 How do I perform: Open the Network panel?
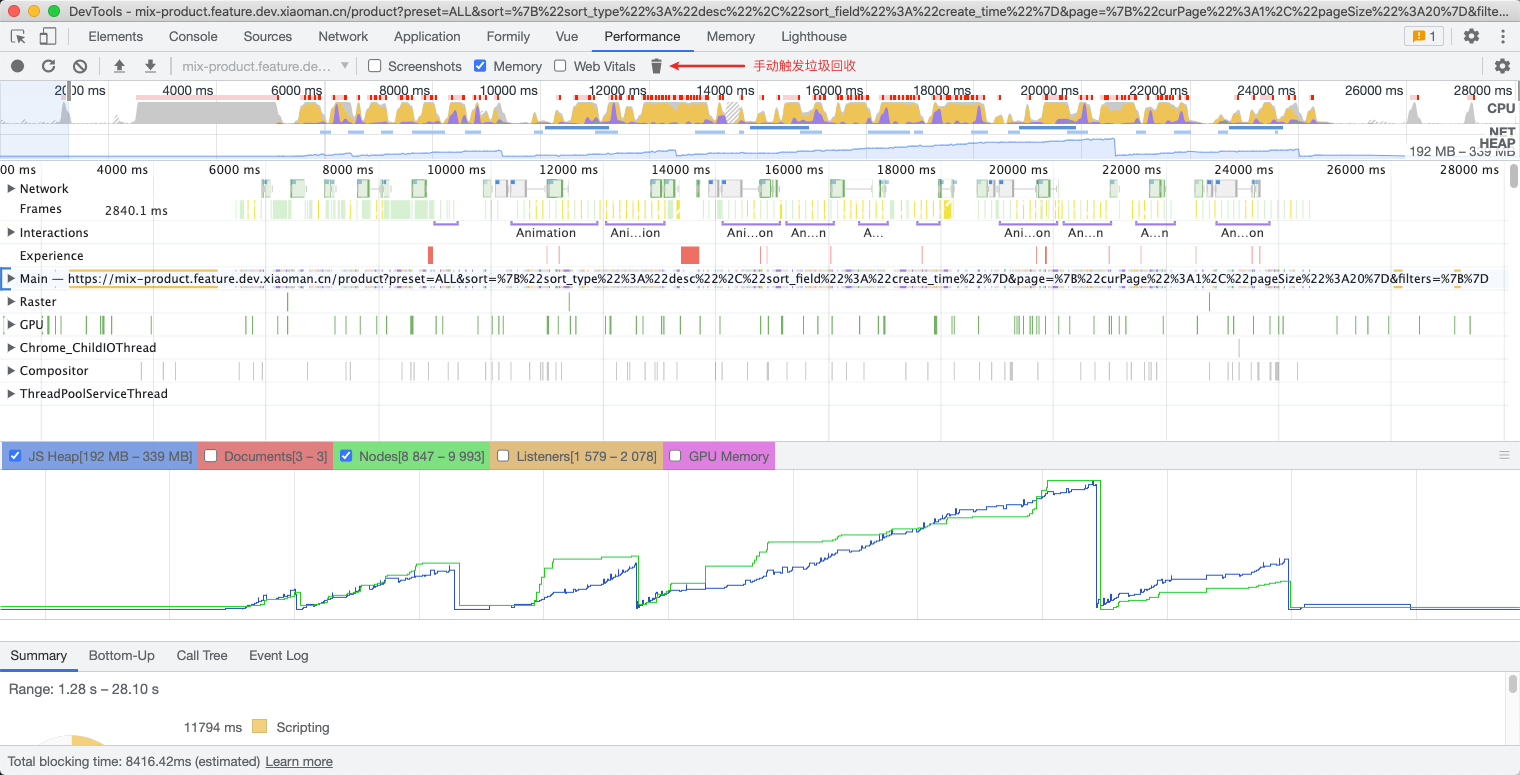pos(344,36)
